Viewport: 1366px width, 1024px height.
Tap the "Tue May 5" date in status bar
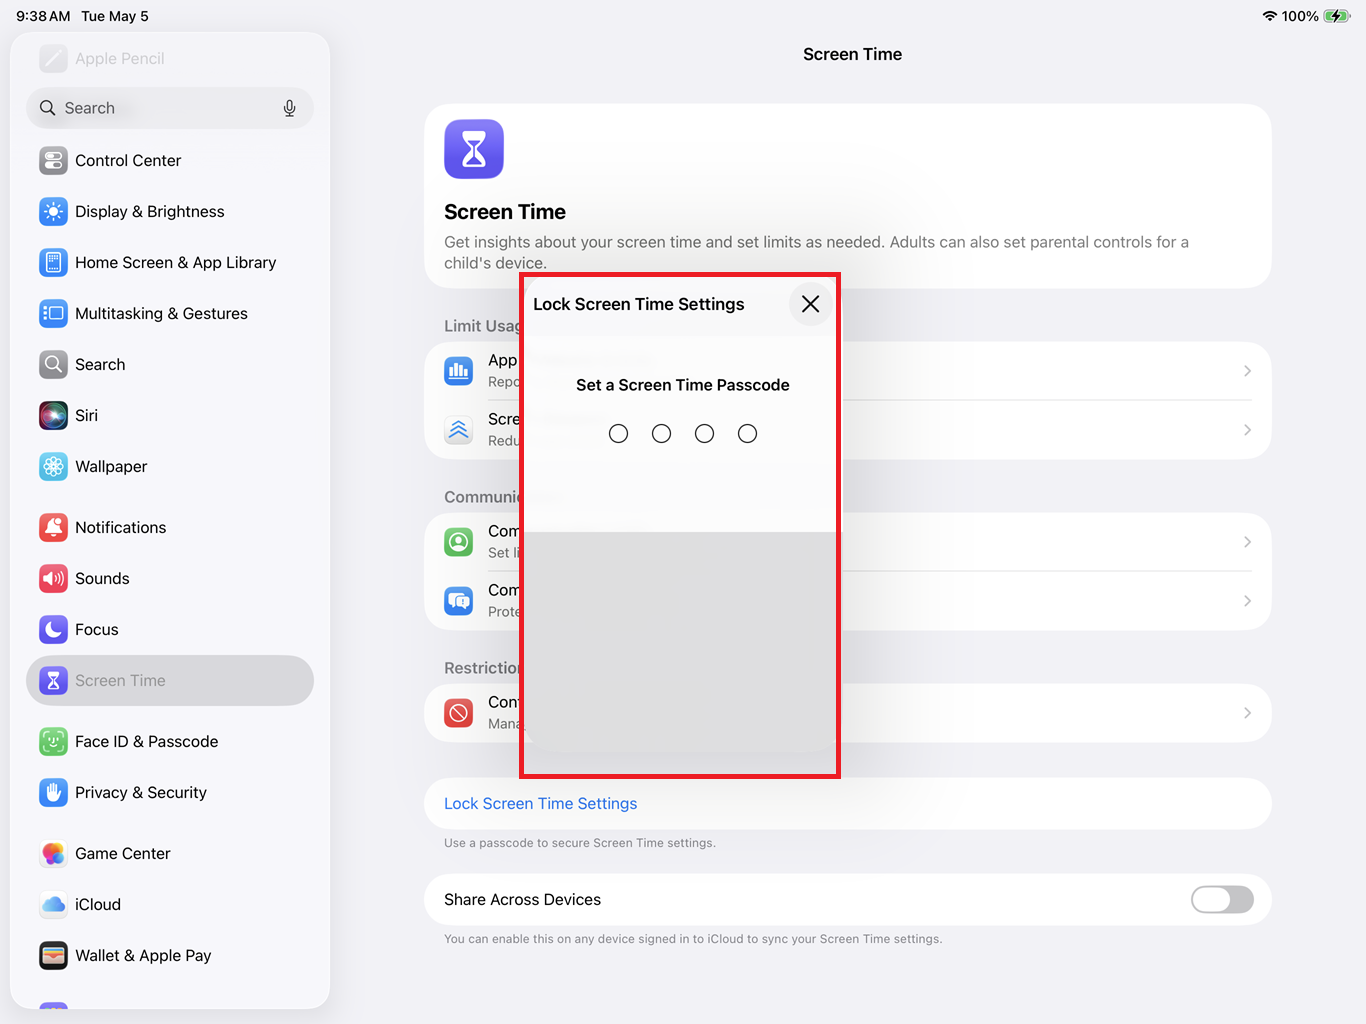(115, 16)
